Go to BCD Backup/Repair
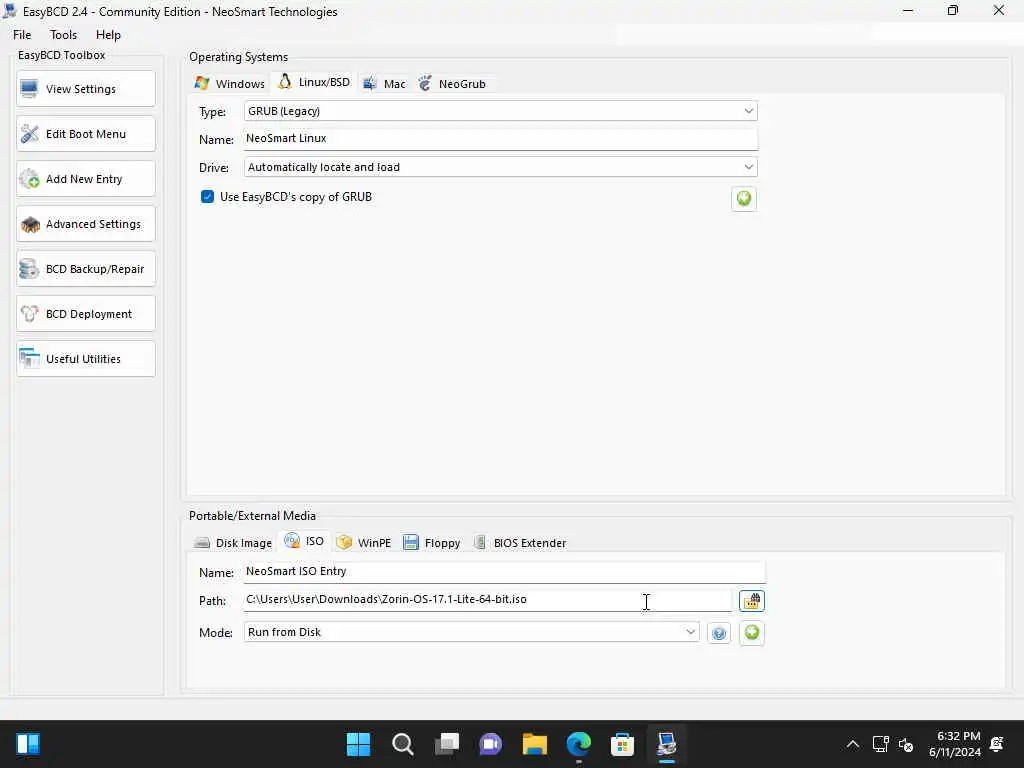The width and height of the screenshot is (1024, 768). [x=86, y=269]
